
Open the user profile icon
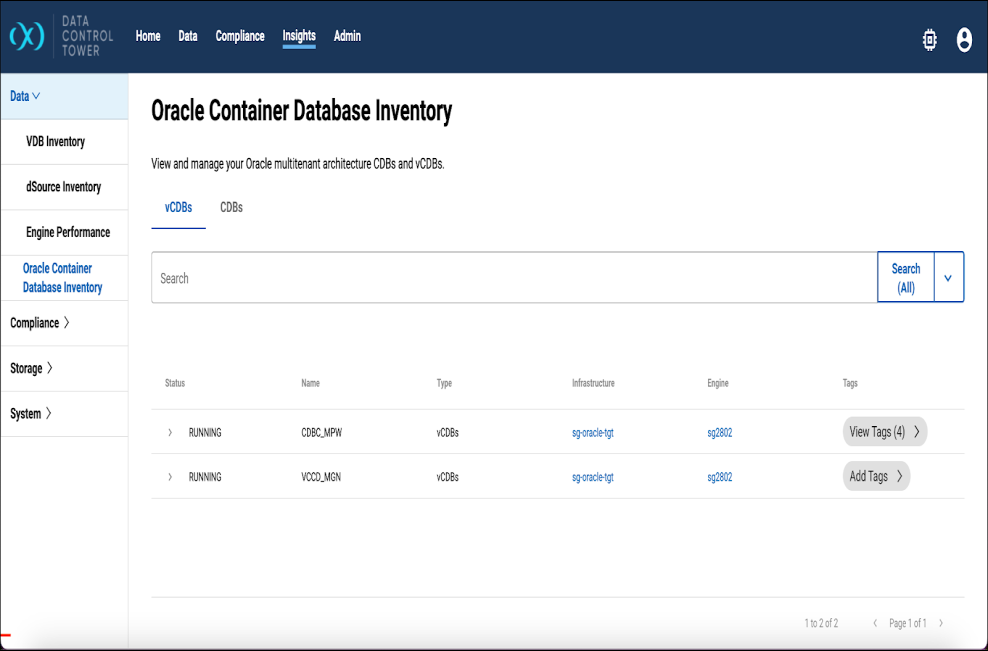pyautogui.click(x=964, y=40)
